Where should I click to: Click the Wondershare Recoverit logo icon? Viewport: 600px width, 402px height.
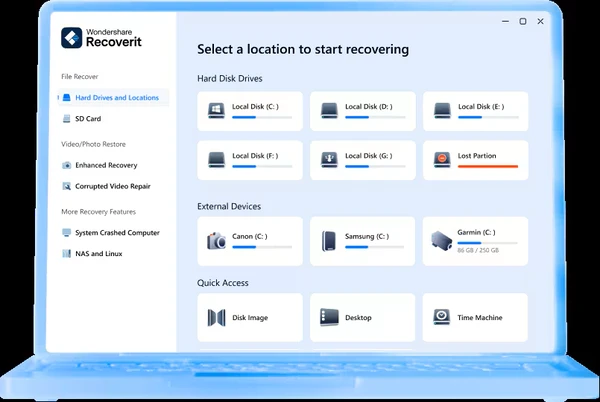(x=72, y=37)
